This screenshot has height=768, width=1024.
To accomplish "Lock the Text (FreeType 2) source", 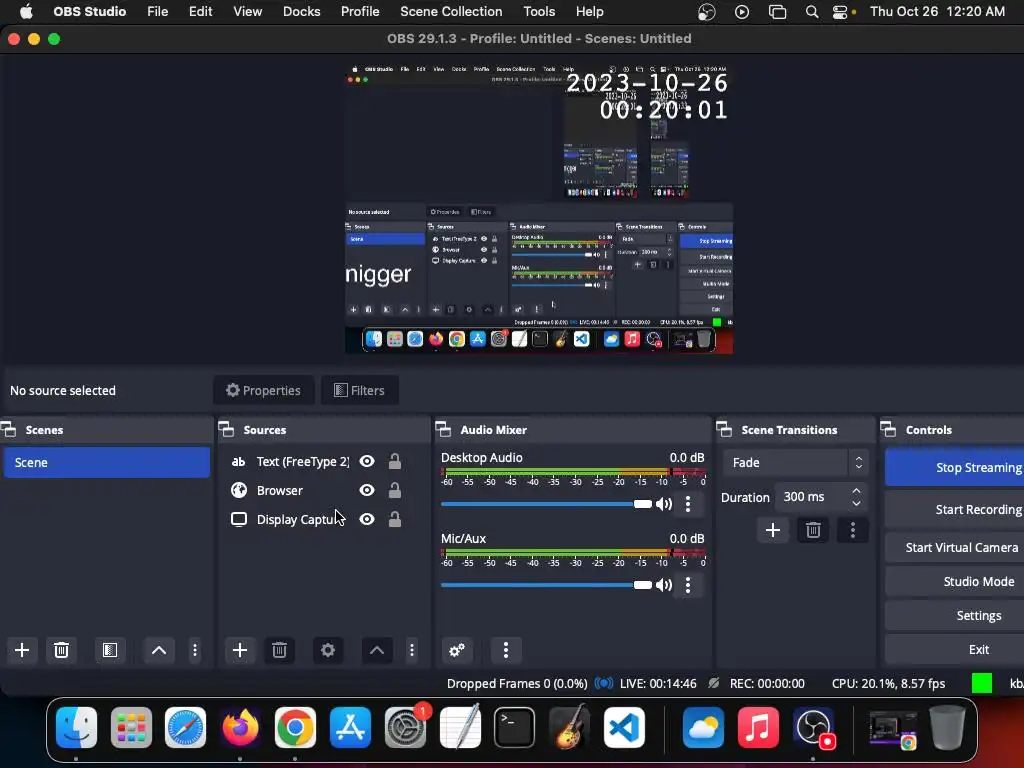I will (x=394, y=462).
